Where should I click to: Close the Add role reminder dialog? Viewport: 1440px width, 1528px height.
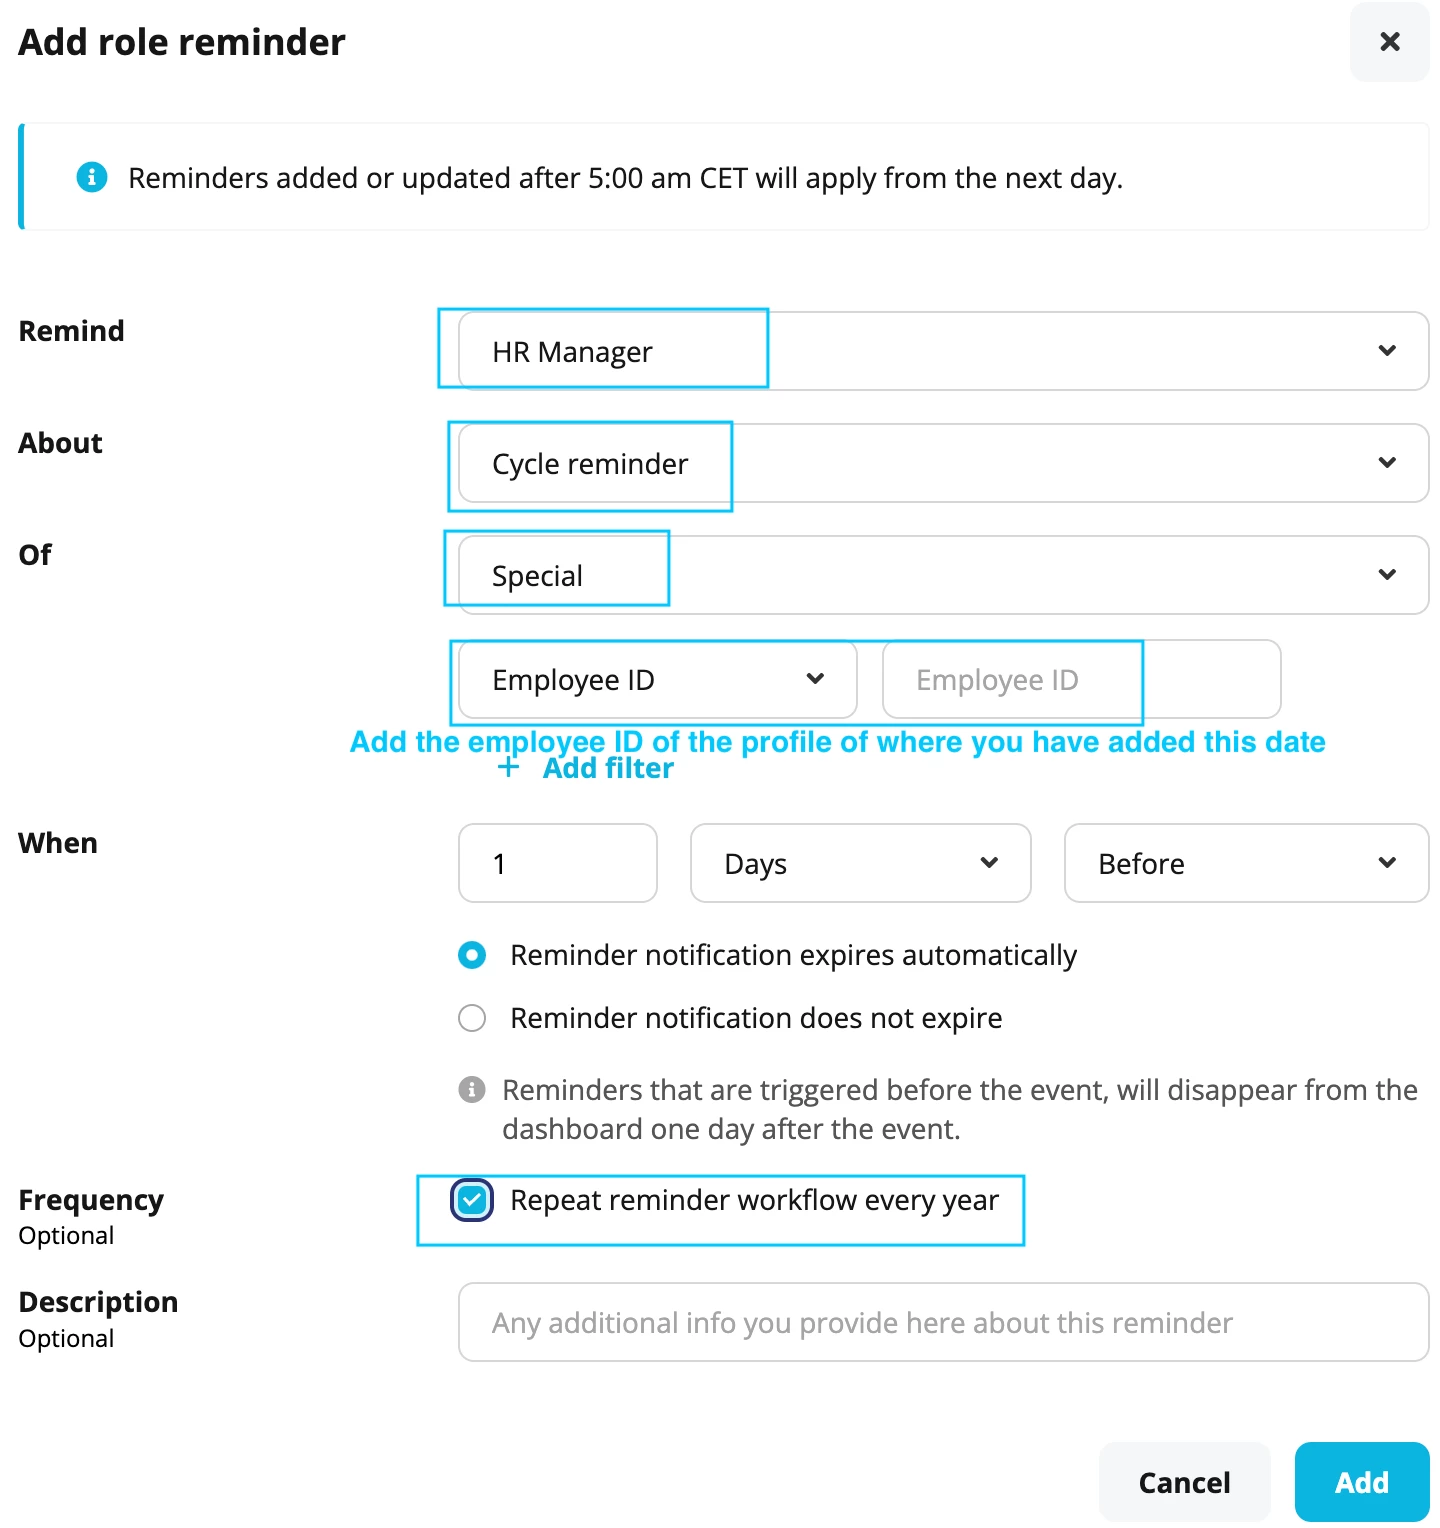pos(1389,42)
